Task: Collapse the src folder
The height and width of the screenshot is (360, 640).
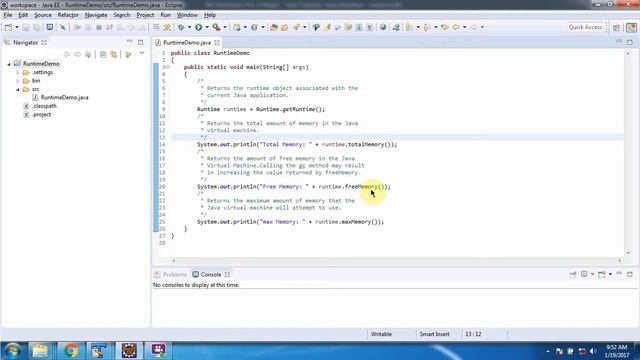Action: point(18,89)
